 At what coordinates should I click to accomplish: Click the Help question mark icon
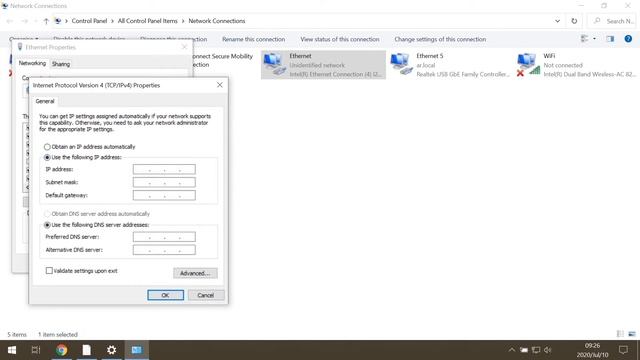tap(628, 39)
